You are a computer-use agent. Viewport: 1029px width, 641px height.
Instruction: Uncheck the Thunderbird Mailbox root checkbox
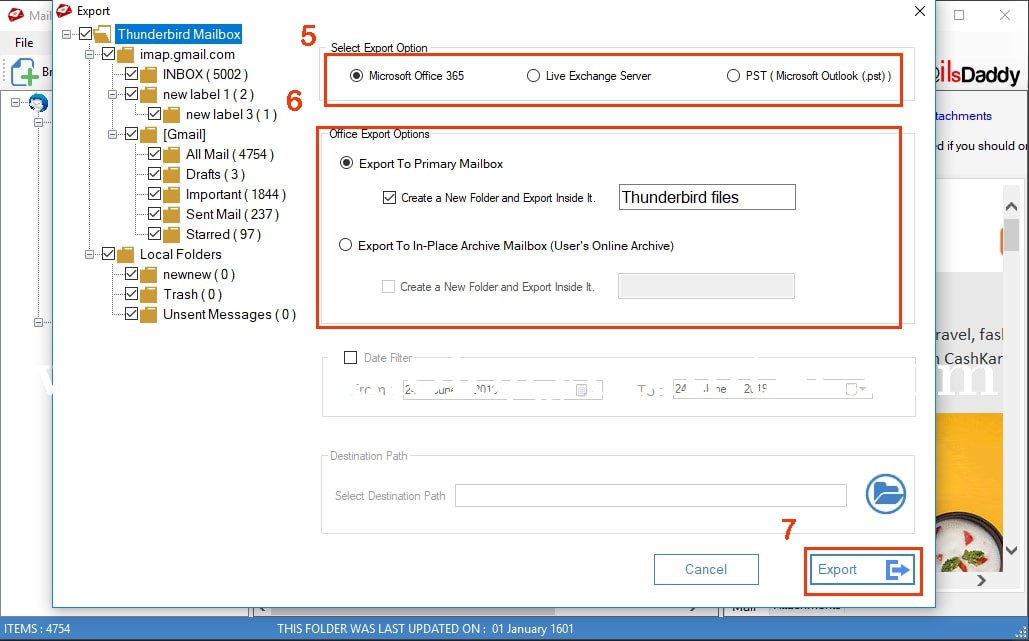[x=85, y=34]
